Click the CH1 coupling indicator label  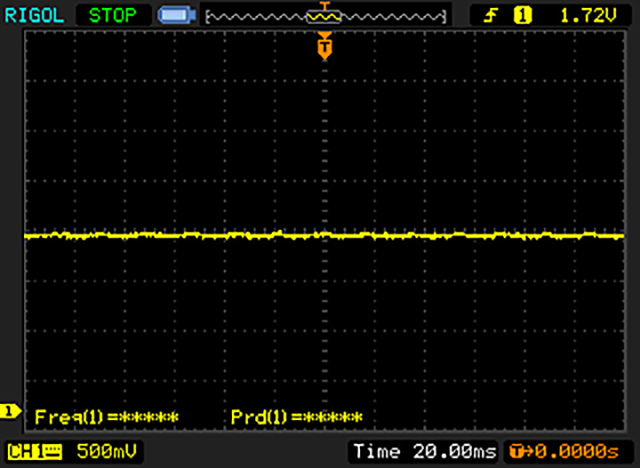coord(35,452)
